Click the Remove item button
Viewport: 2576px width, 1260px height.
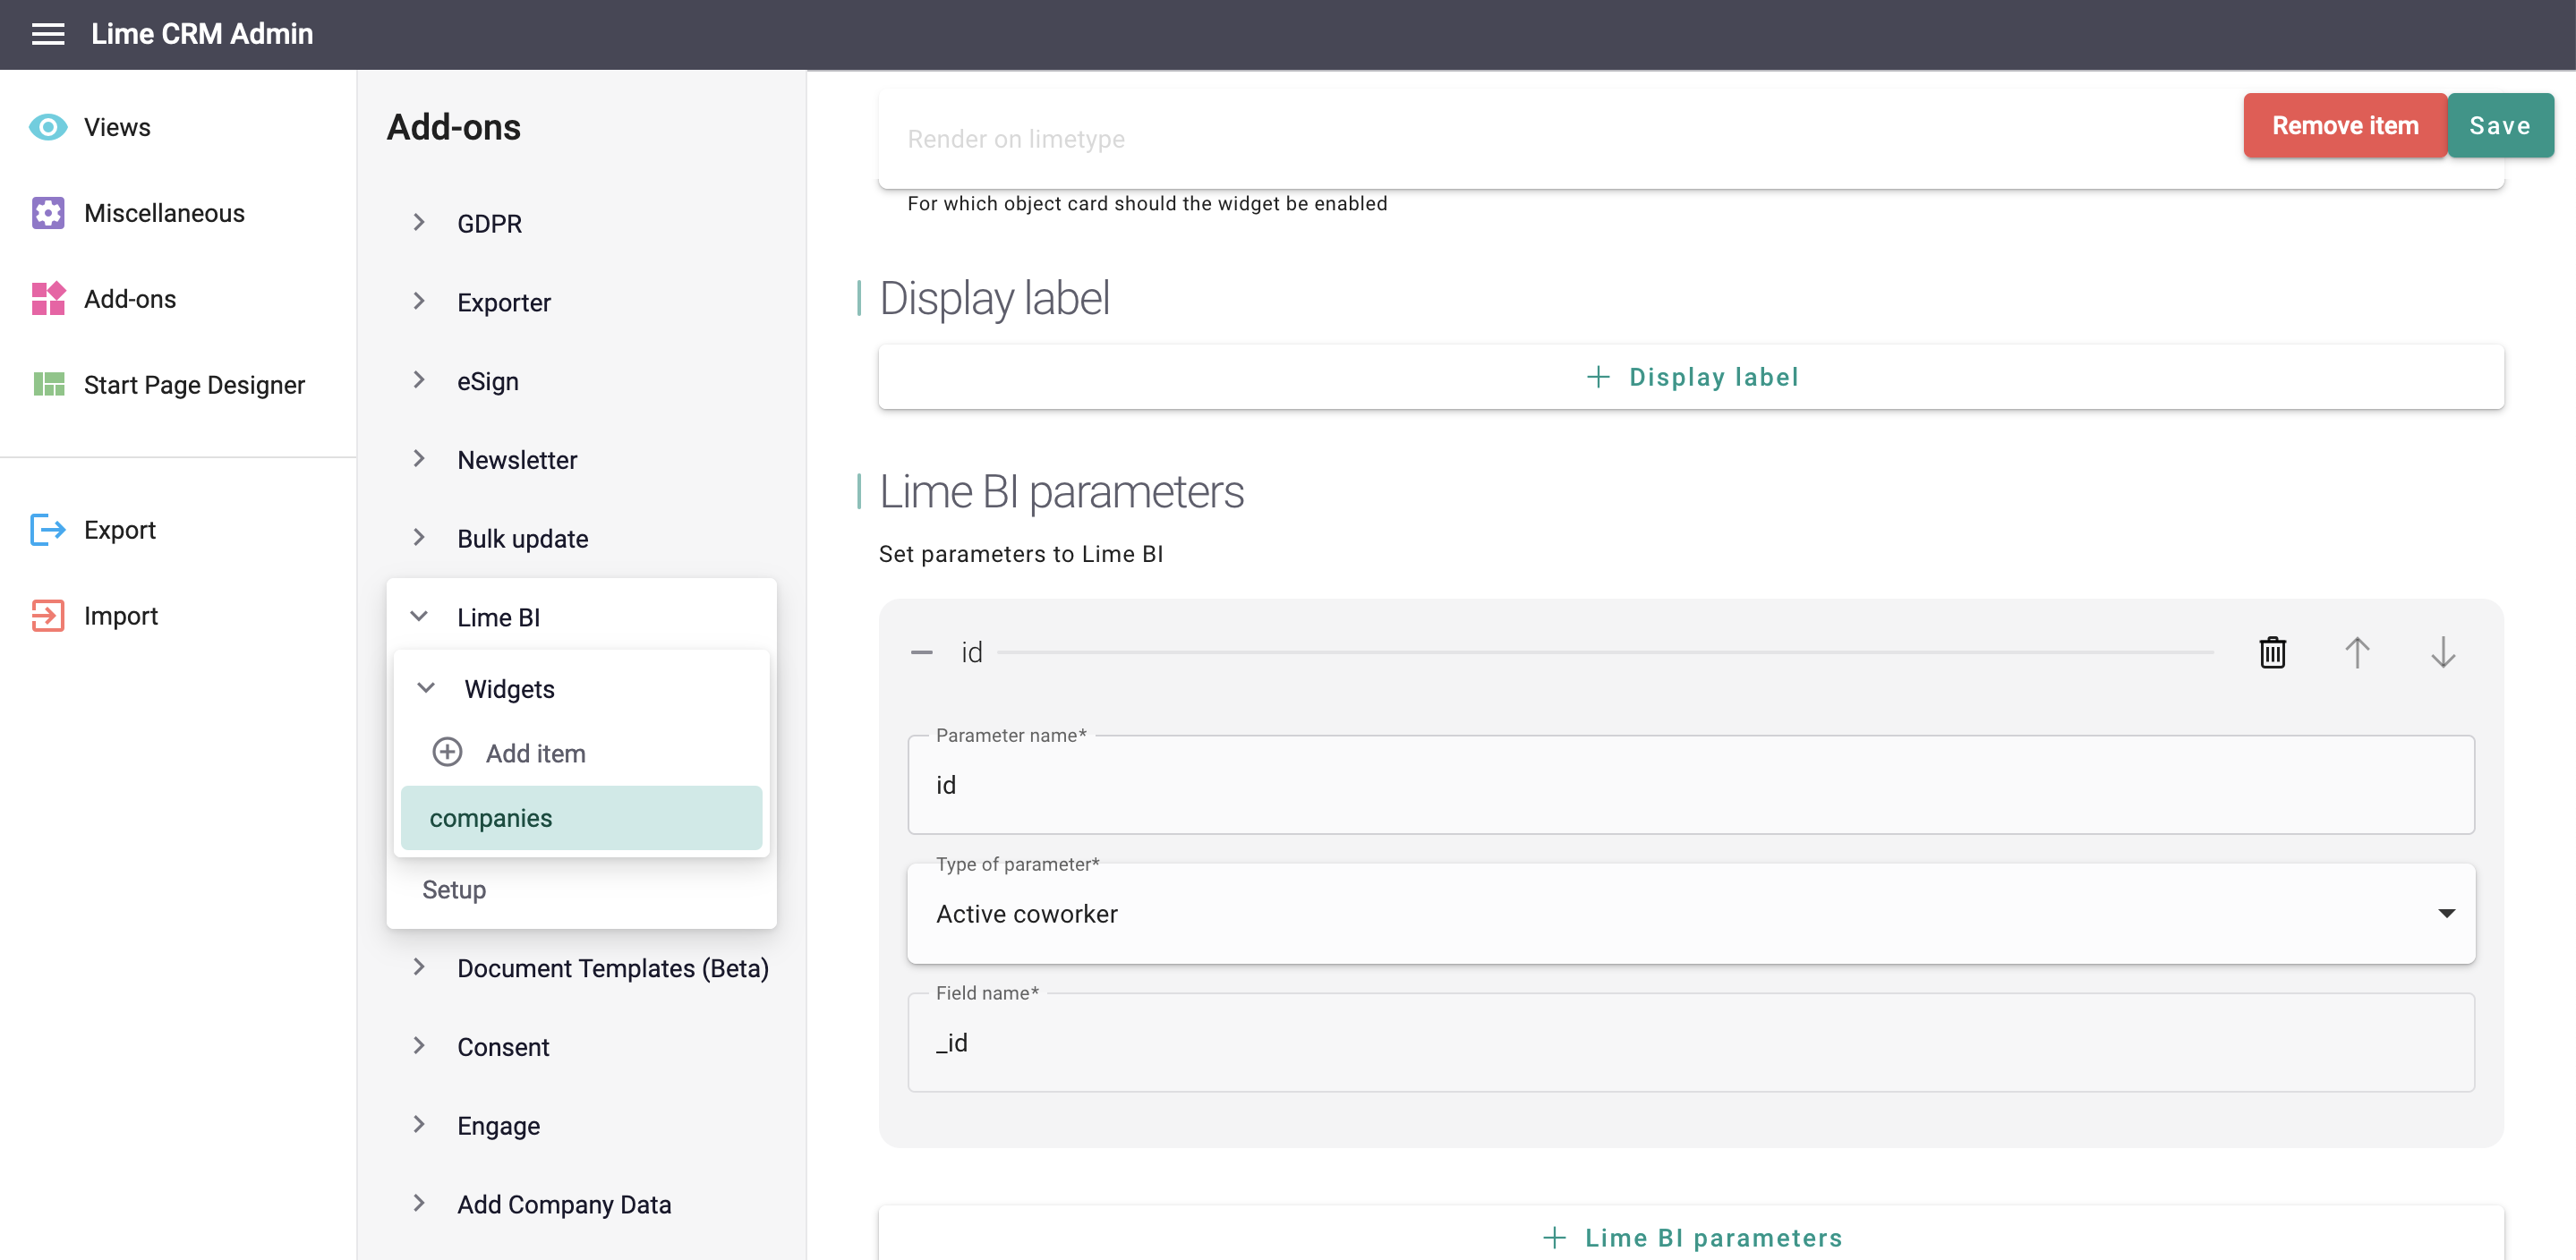coord(2345,125)
